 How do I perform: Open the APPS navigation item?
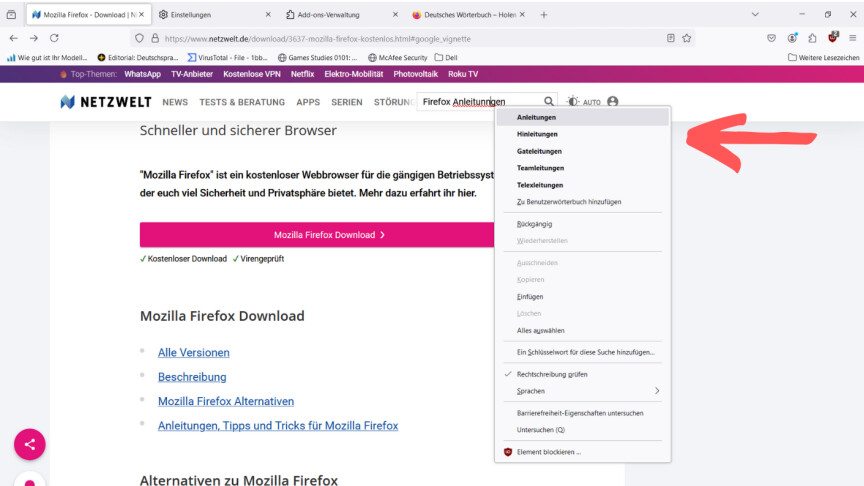point(308,102)
